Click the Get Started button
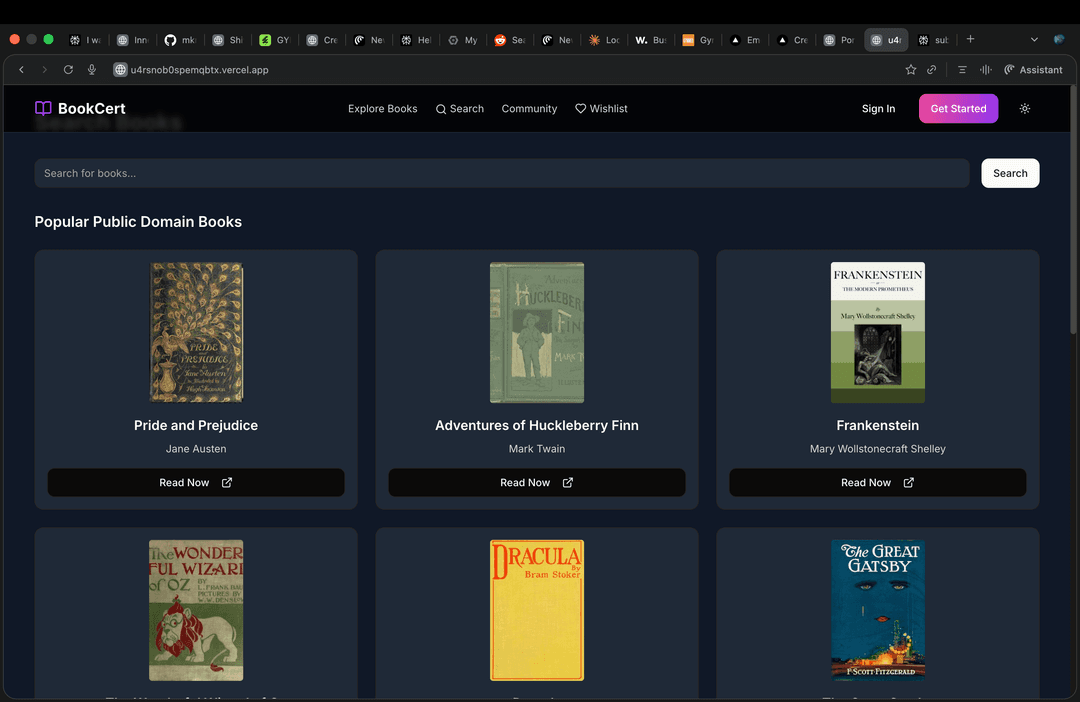 (x=958, y=109)
